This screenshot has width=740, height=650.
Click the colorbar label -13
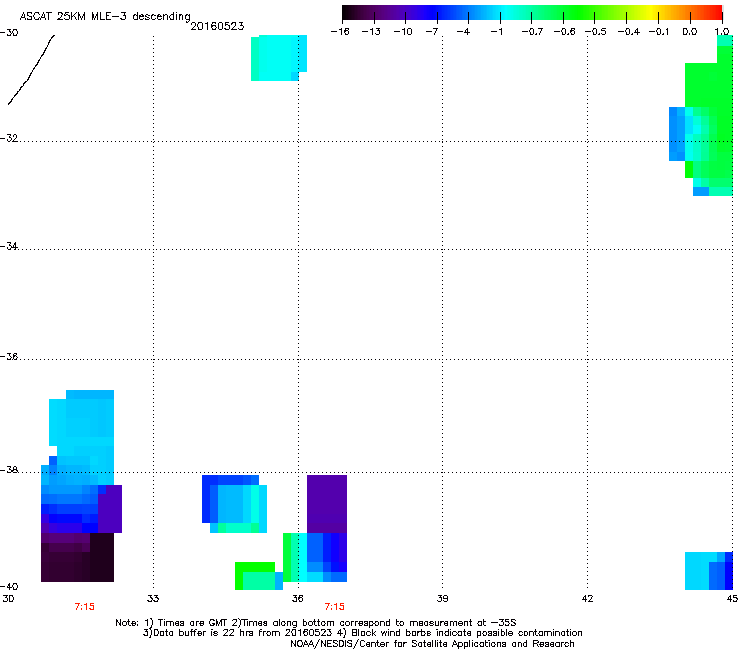[x=371, y=32]
